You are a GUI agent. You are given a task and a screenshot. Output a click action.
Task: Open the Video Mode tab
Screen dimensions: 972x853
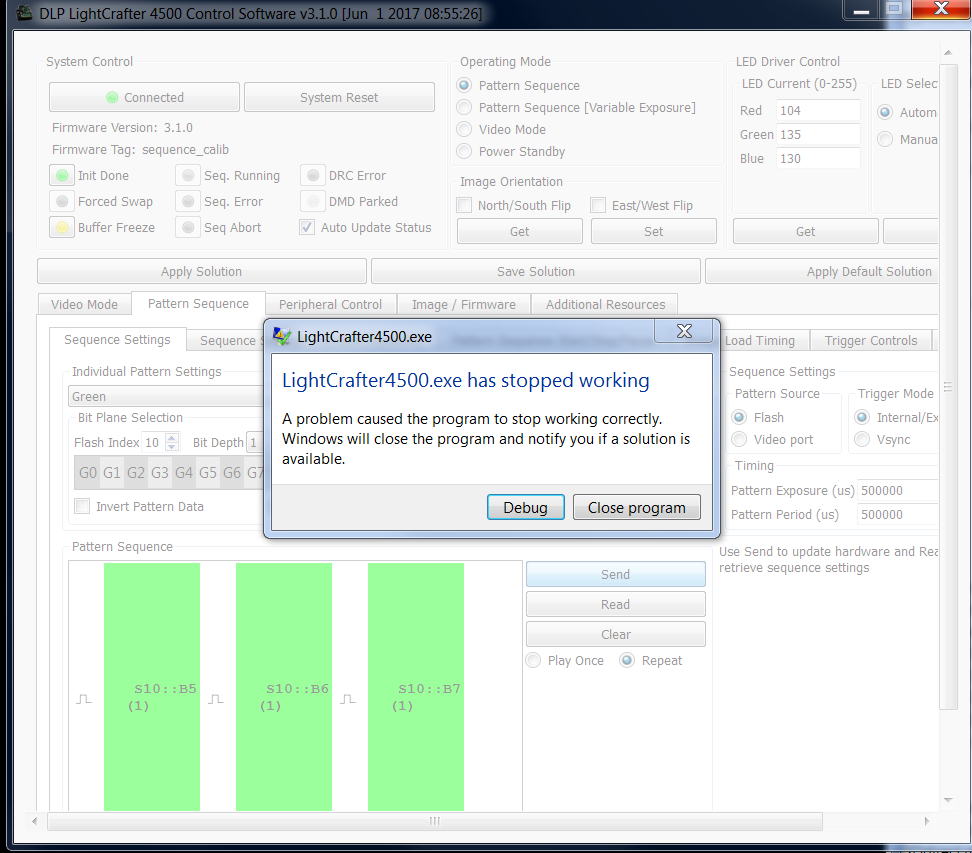(x=84, y=304)
